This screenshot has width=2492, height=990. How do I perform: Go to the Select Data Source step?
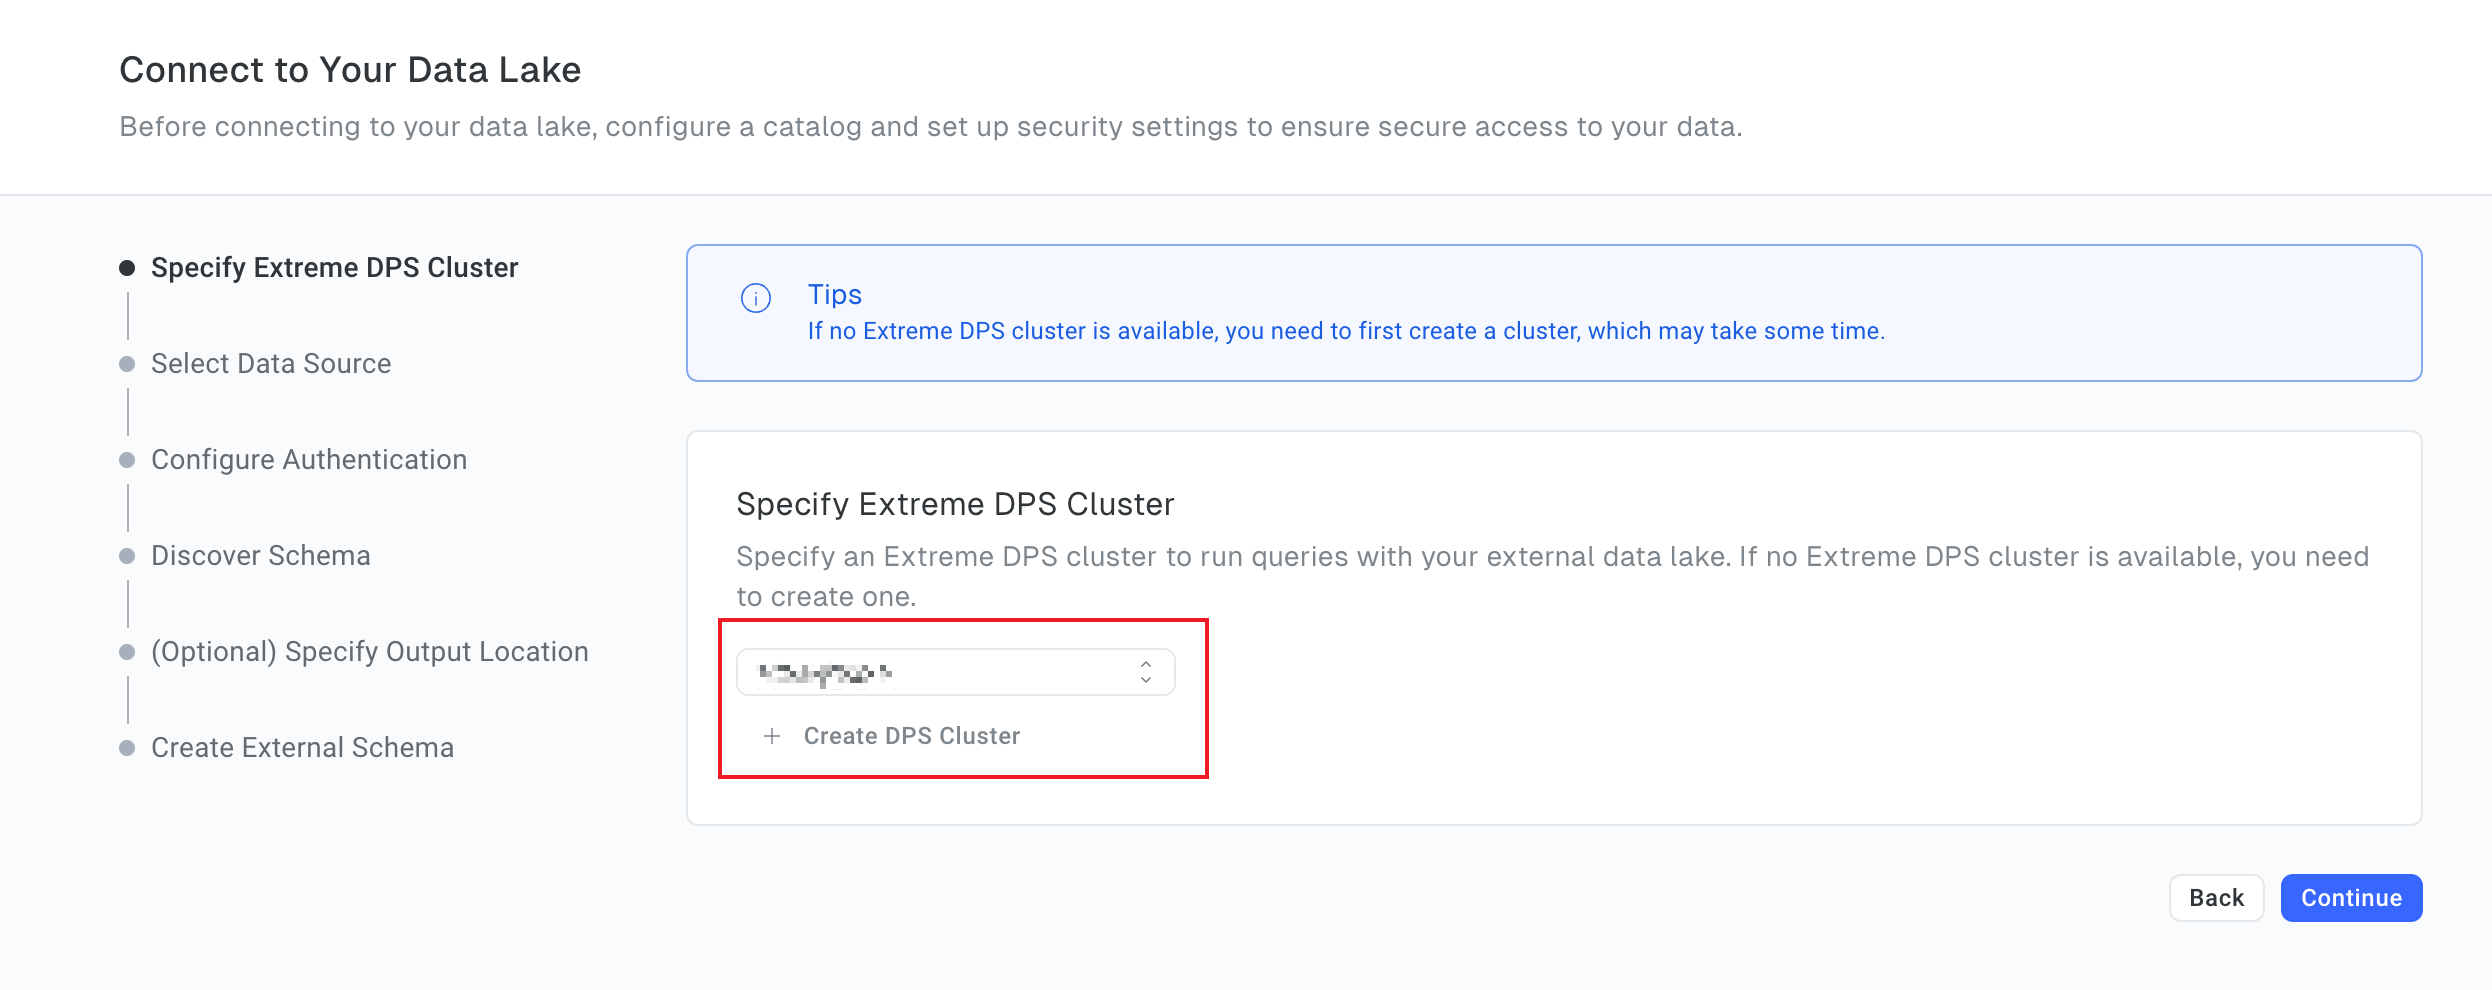pos(271,364)
